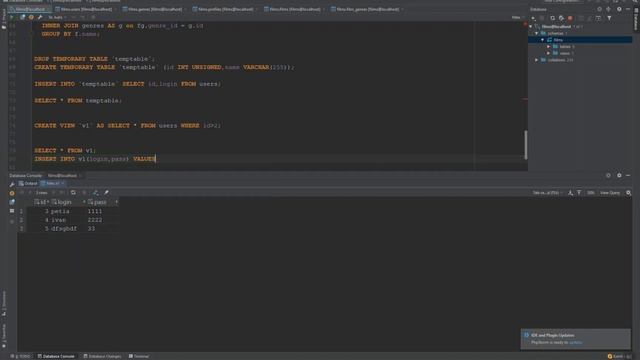
Task: Open the Database Changes tool window button
Action: [102, 356]
